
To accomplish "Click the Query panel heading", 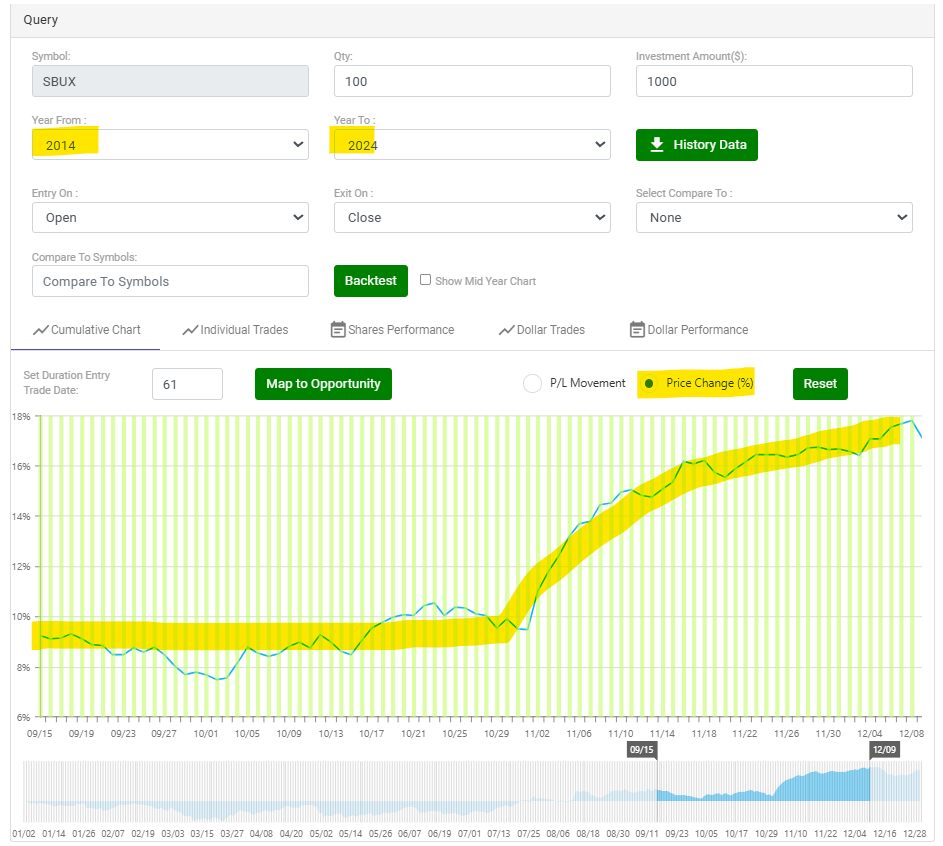I will click(x=41, y=20).
